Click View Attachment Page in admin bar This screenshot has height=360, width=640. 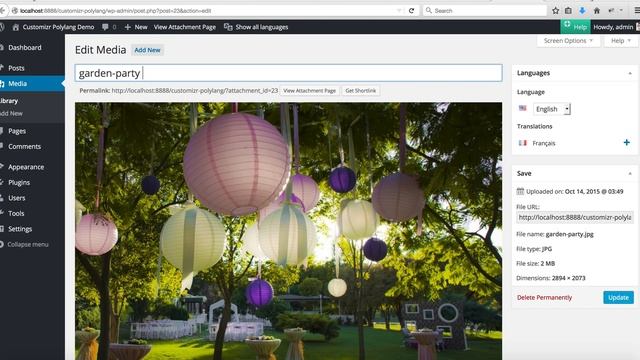[184, 27]
